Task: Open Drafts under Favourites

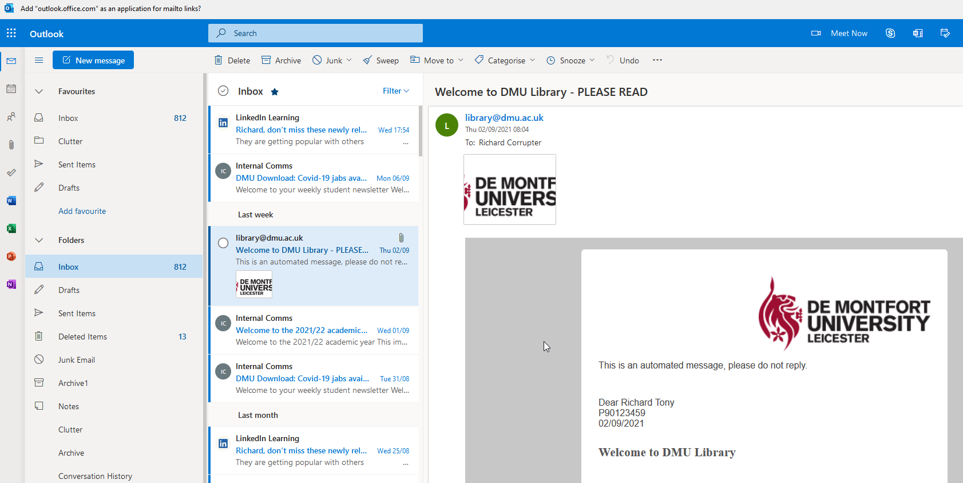Action: (114, 188)
